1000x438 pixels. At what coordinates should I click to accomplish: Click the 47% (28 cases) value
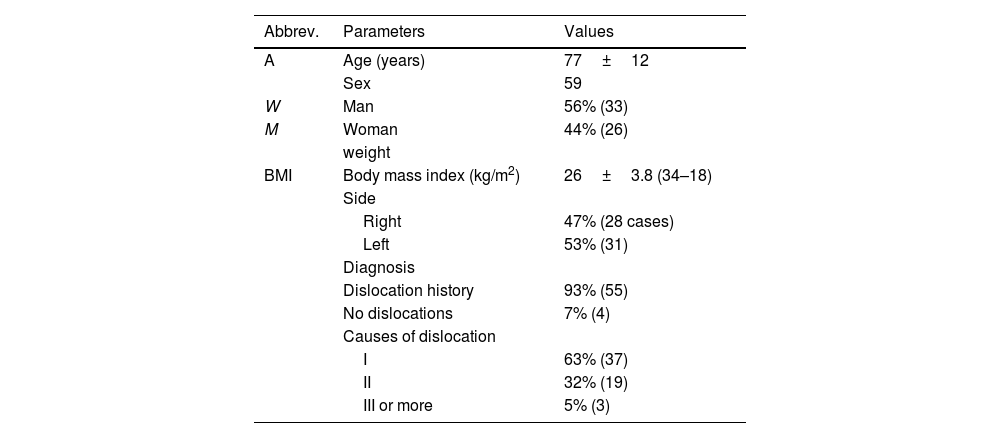[x=619, y=222]
